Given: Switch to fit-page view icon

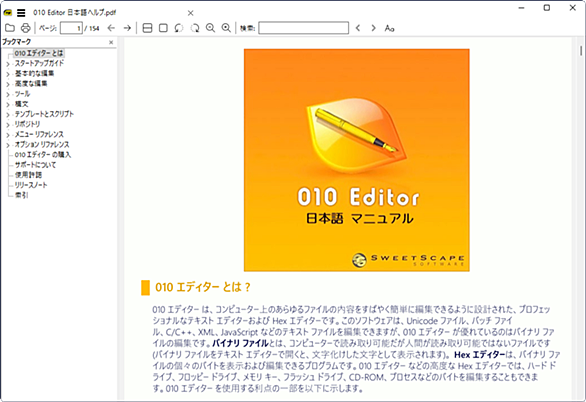Looking at the screenshot, I should [x=163, y=28].
